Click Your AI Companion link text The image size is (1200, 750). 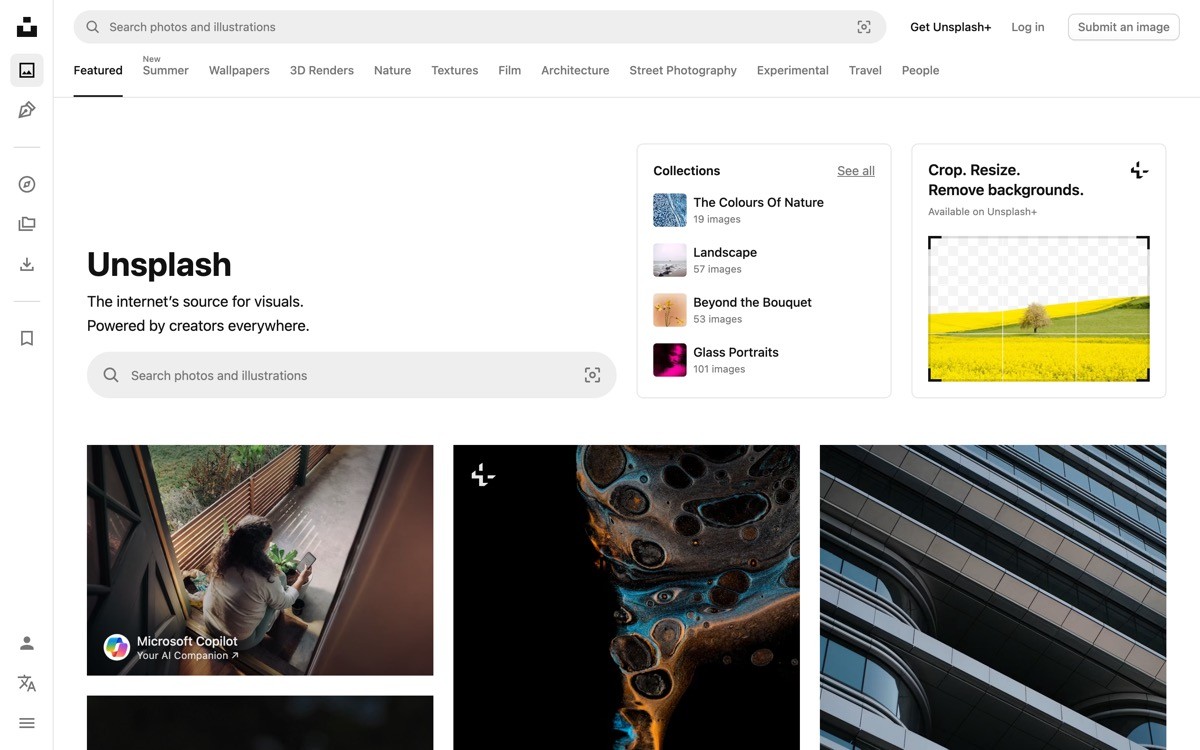(x=188, y=656)
